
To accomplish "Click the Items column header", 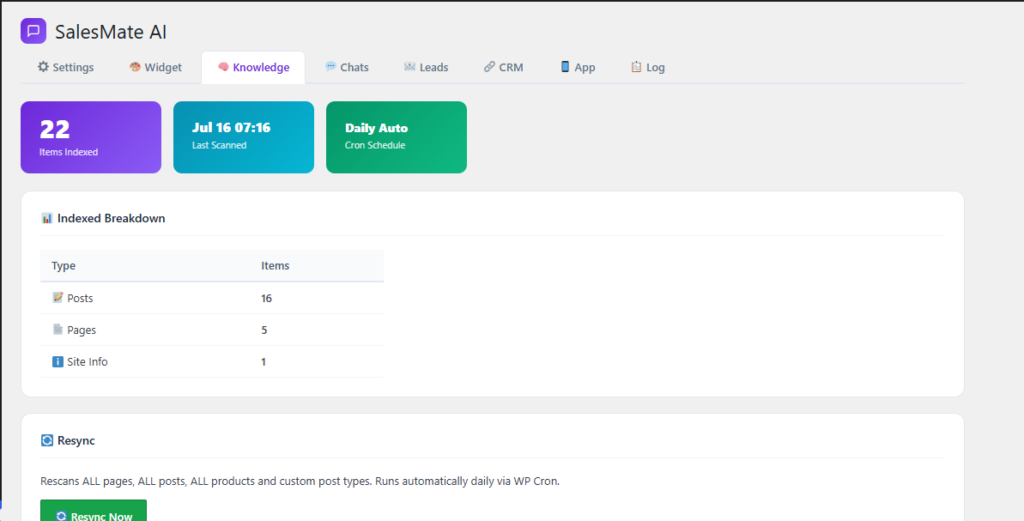I will (275, 266).
